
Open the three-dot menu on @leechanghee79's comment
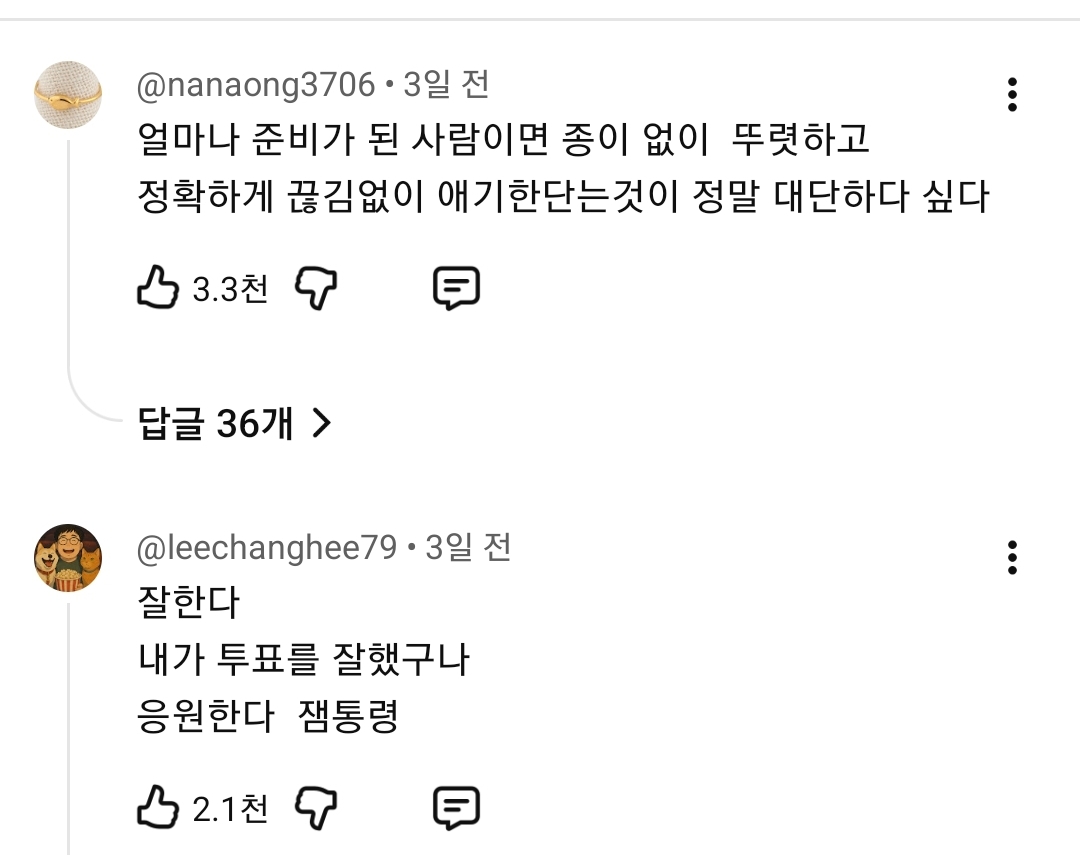(1014, 557)
